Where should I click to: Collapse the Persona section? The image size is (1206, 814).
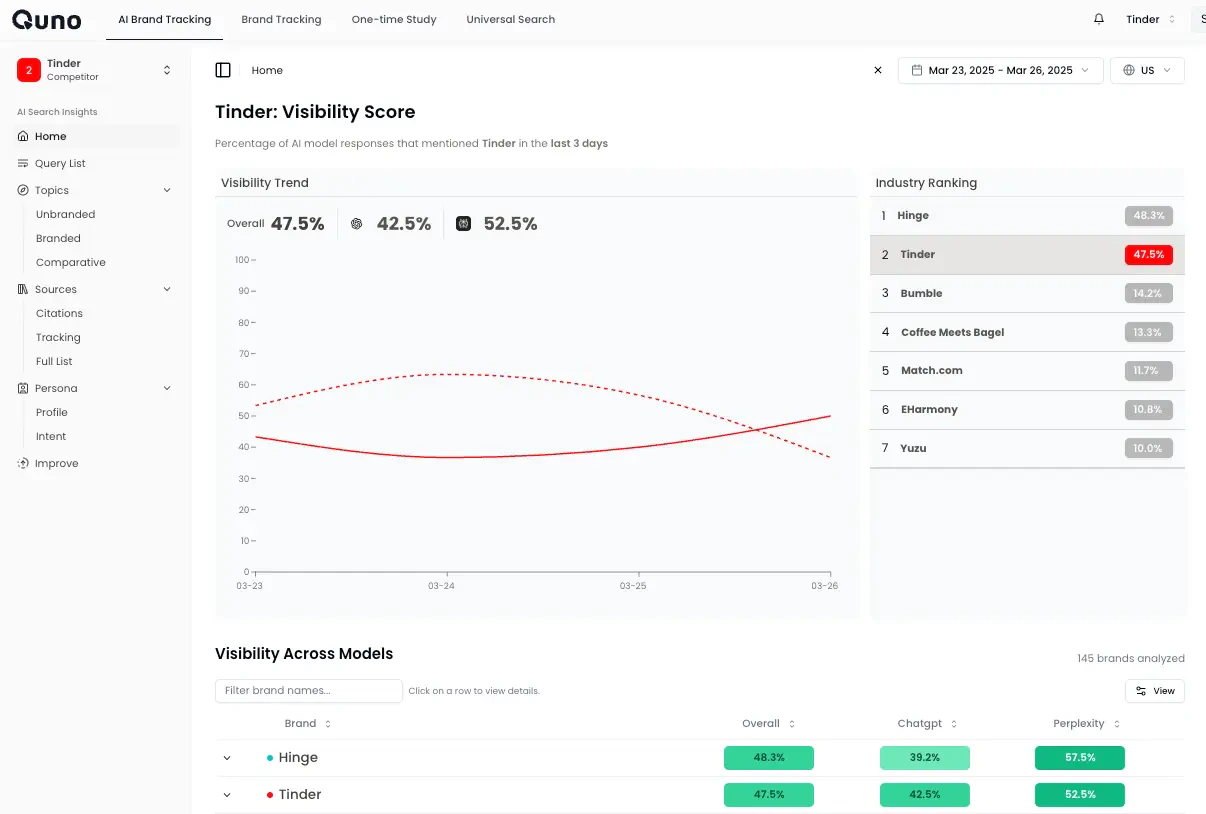click(167, 388)
